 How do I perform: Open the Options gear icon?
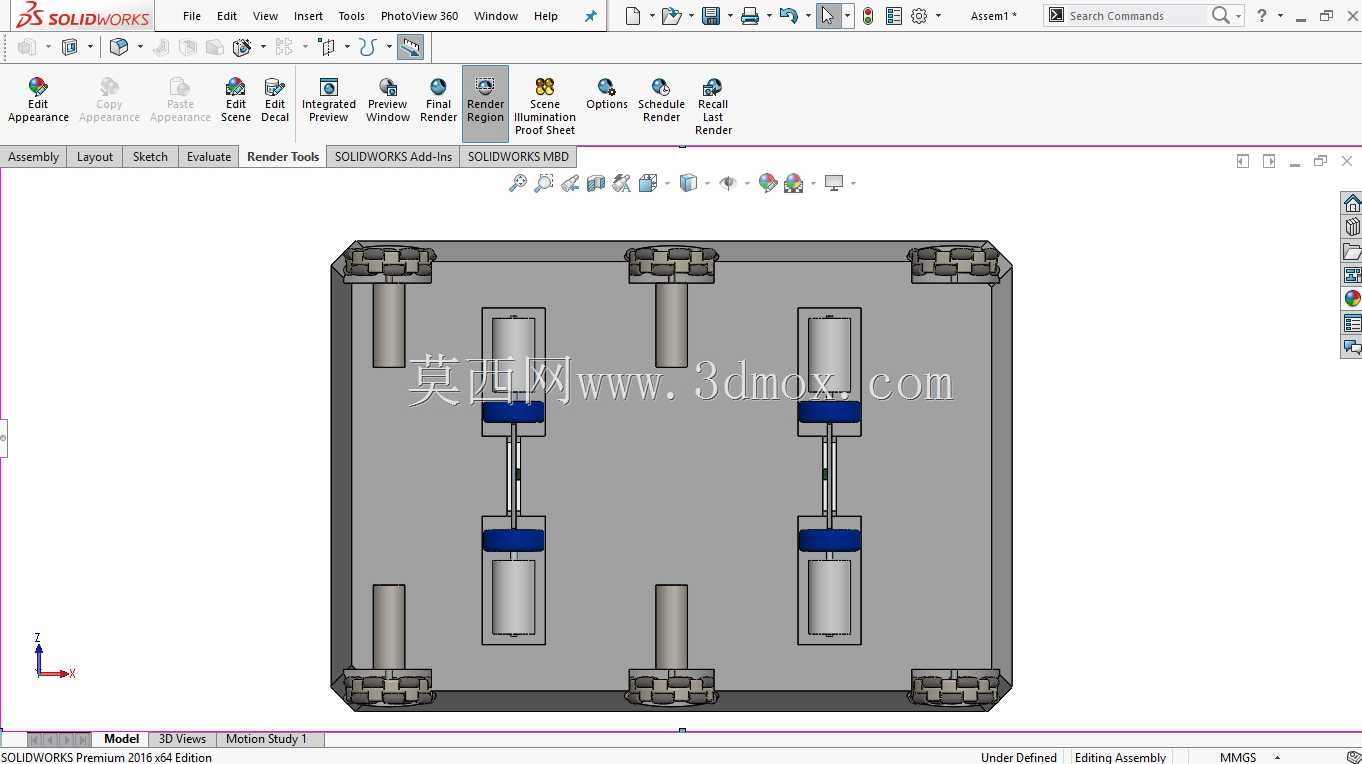point(919,16)
